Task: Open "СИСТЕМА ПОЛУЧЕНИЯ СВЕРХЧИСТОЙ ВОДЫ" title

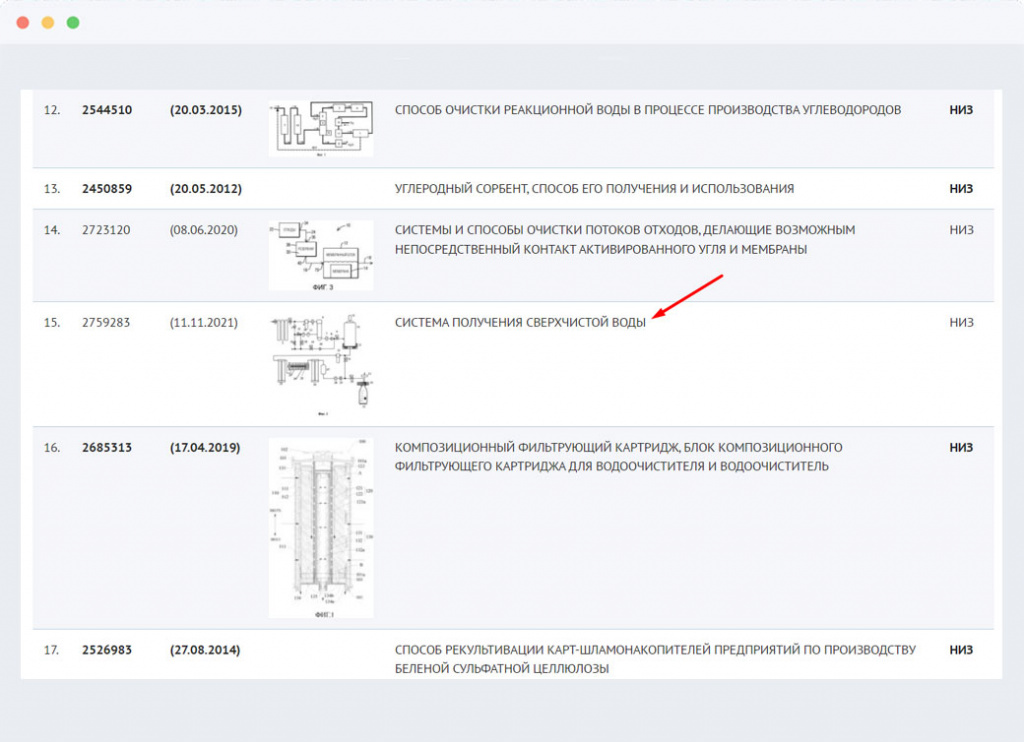Action: pos(520,323)
